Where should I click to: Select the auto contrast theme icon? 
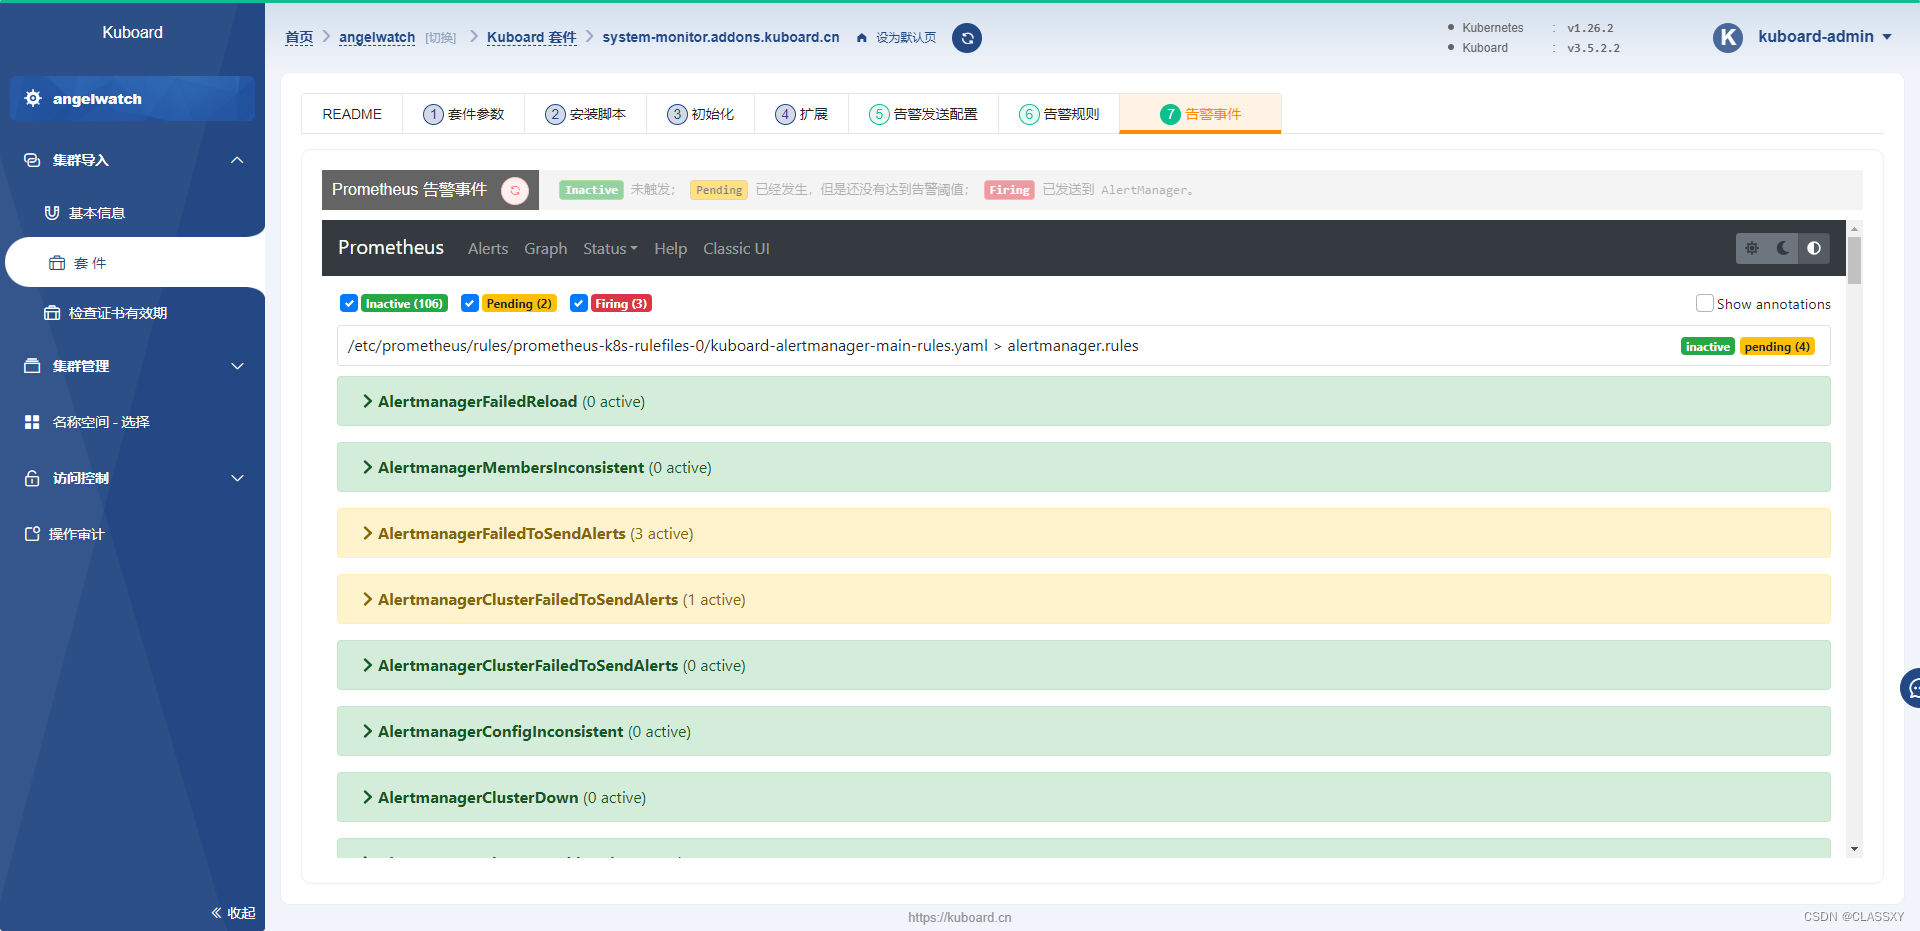pyautogui.click(x=1814, y=248)
